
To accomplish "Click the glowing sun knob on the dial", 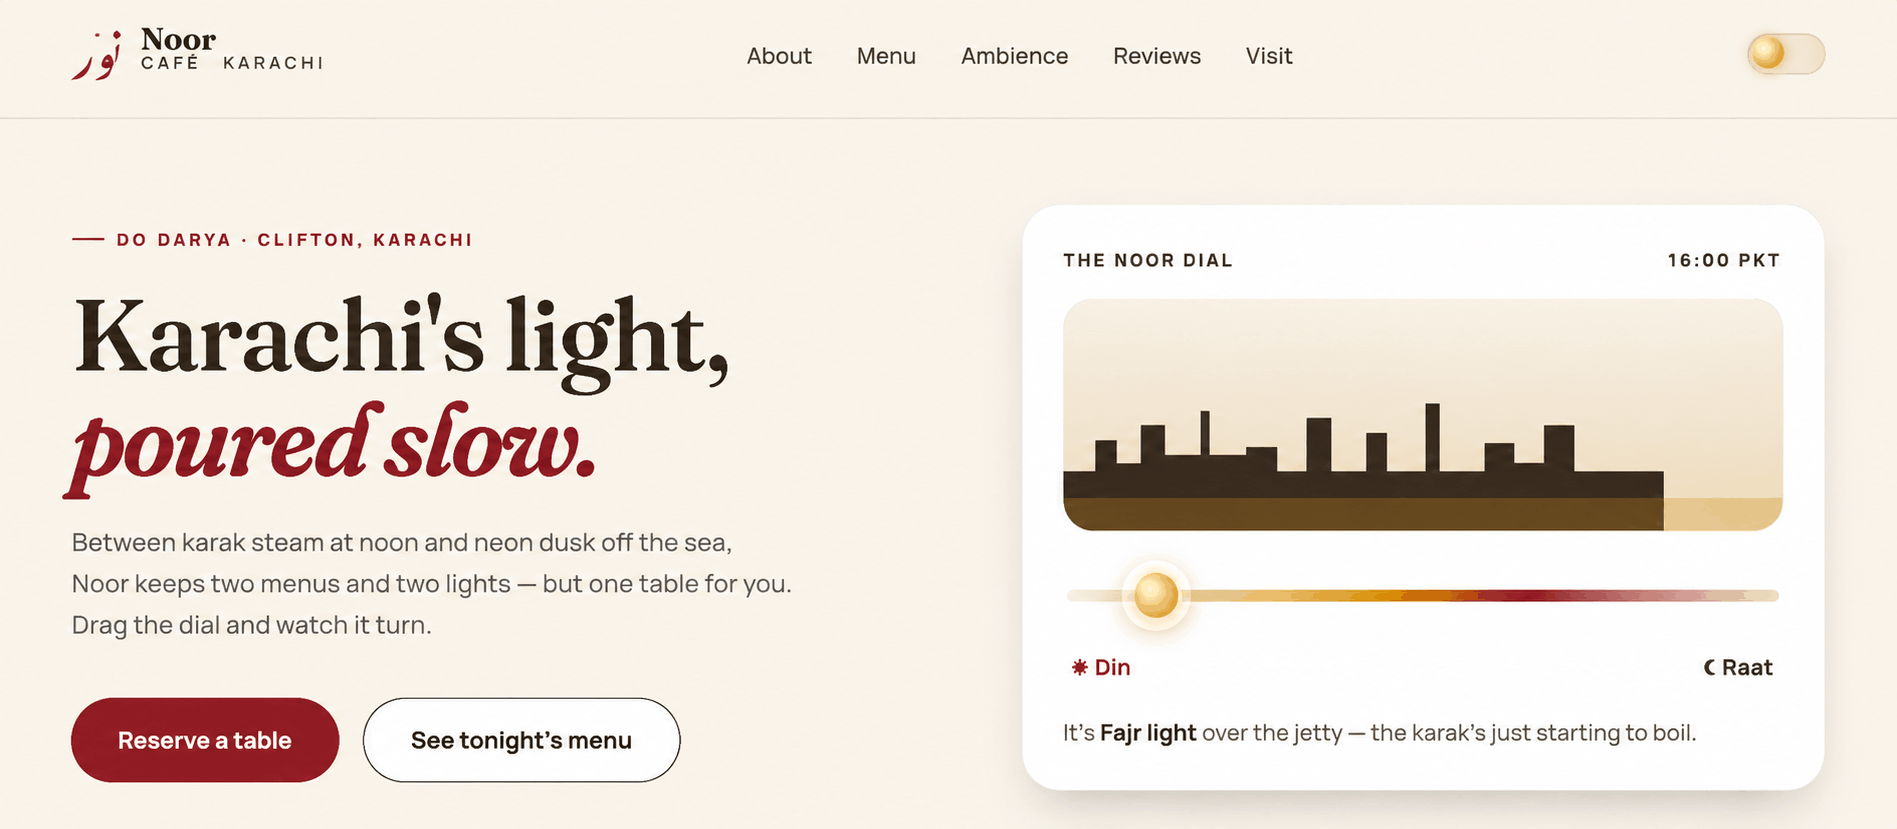I will coord(1156,595).
